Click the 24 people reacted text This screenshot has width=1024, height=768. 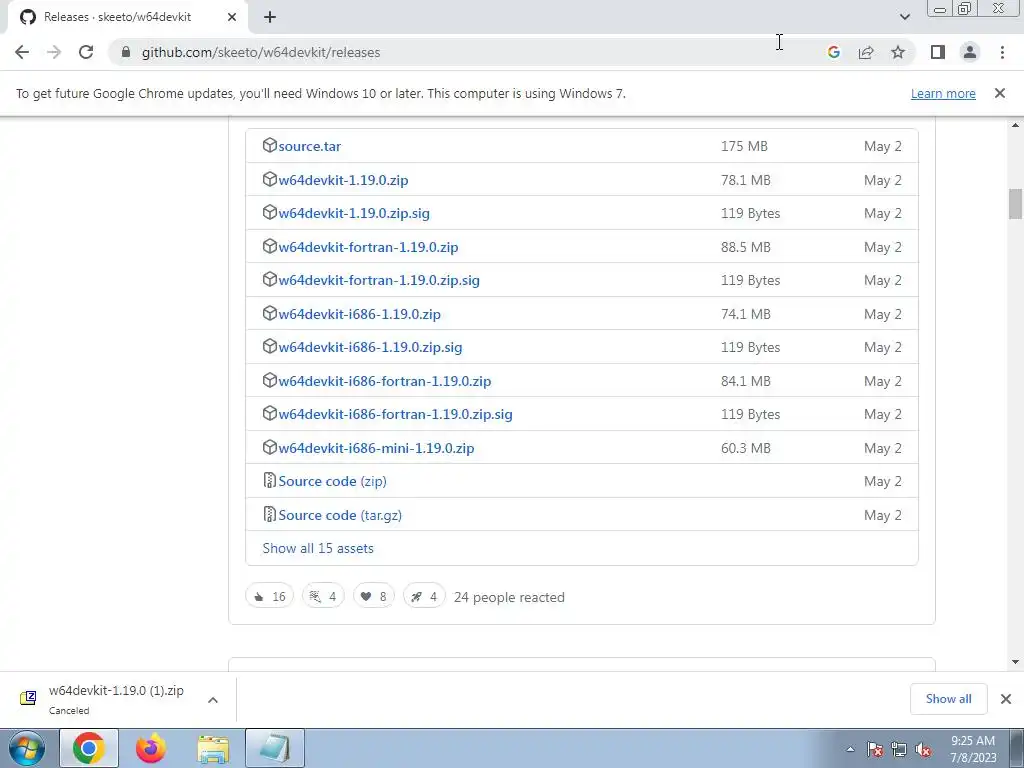click(x=509, y=598)
